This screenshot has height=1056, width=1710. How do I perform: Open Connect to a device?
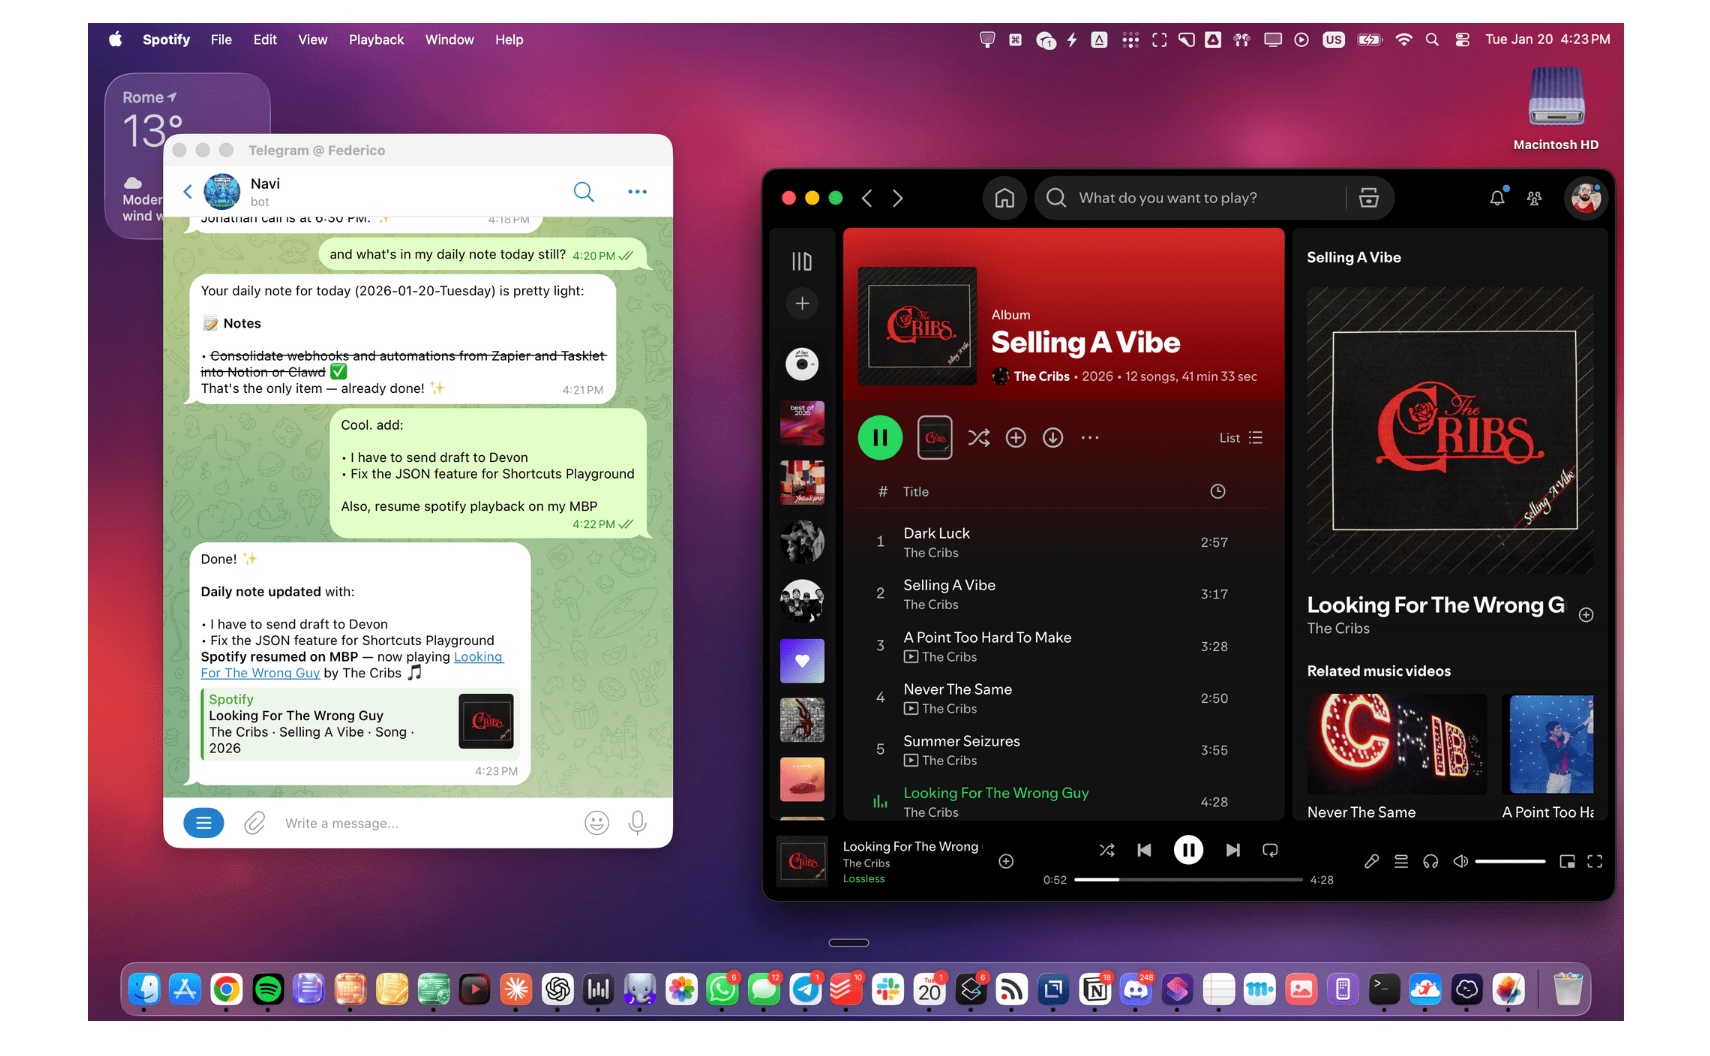click(x=1431, y=861)
